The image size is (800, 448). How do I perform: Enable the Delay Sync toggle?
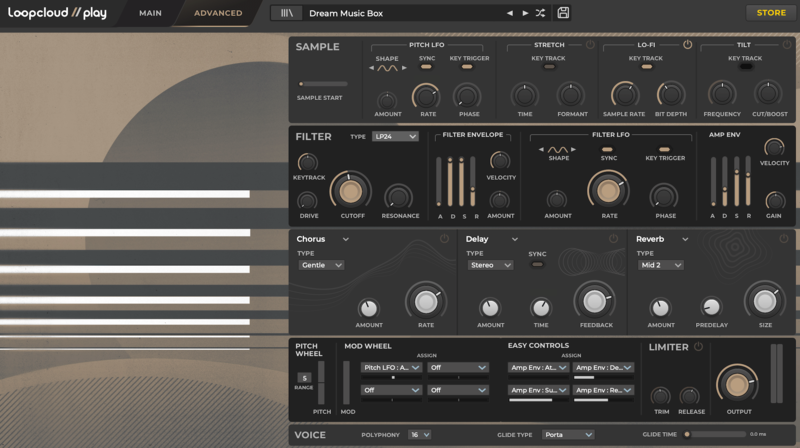[537, 264]
